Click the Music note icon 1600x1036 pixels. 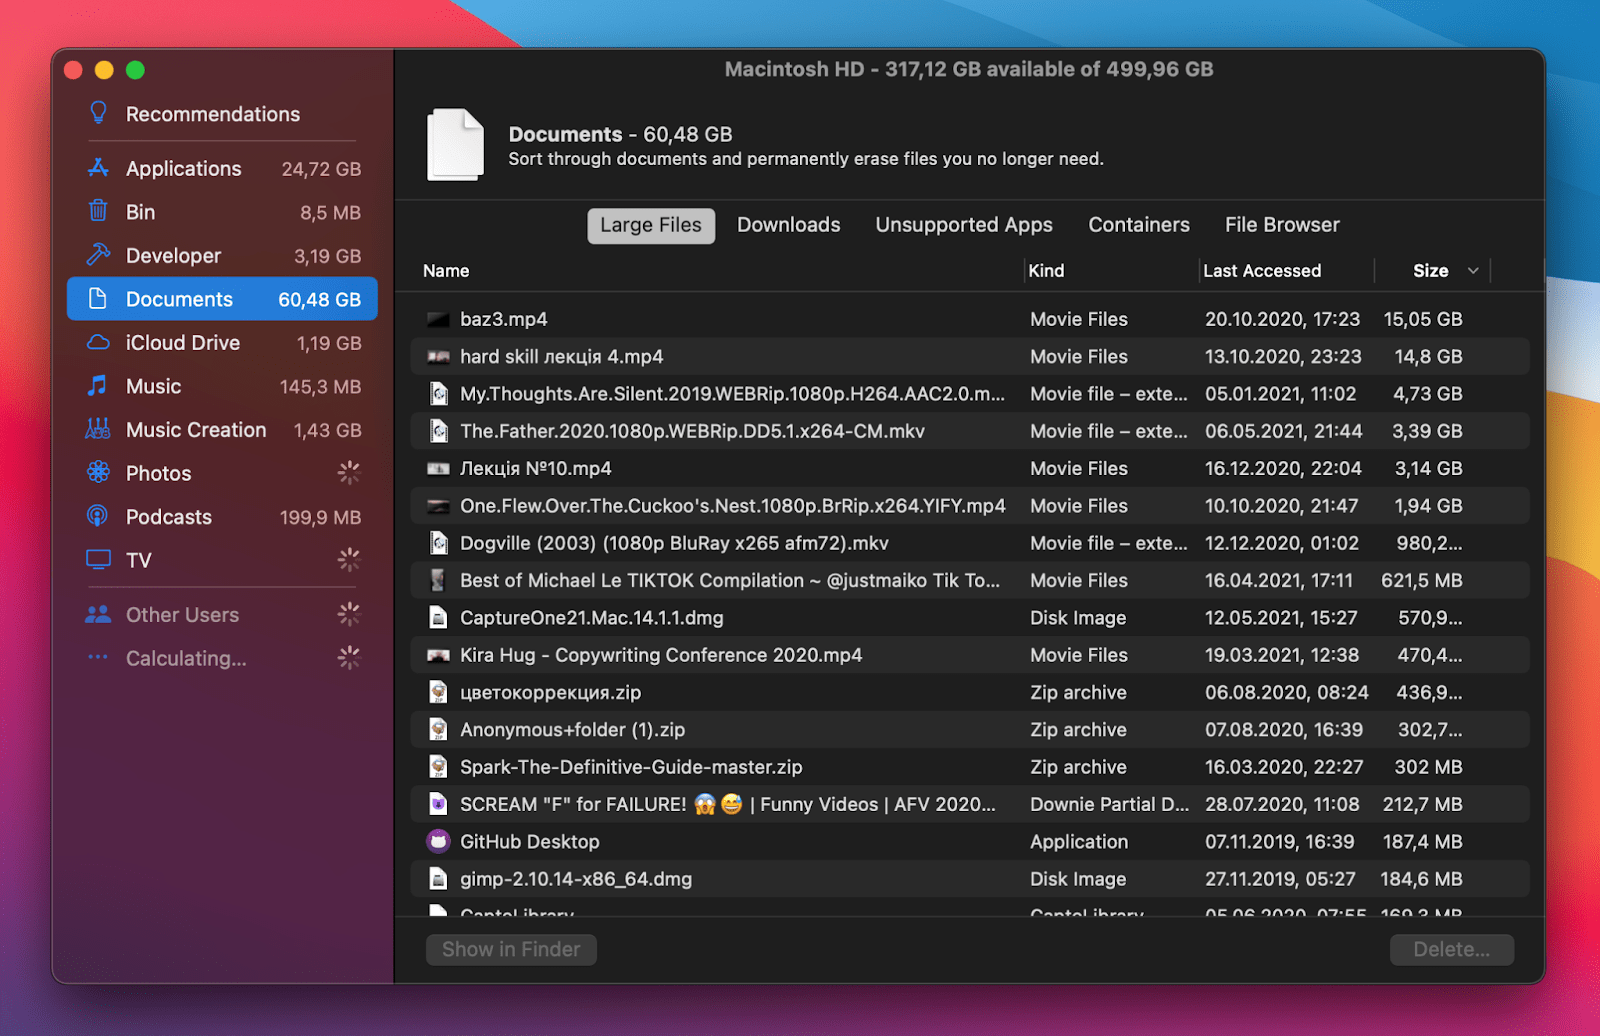pyautogui.click(x=98, y=386)
